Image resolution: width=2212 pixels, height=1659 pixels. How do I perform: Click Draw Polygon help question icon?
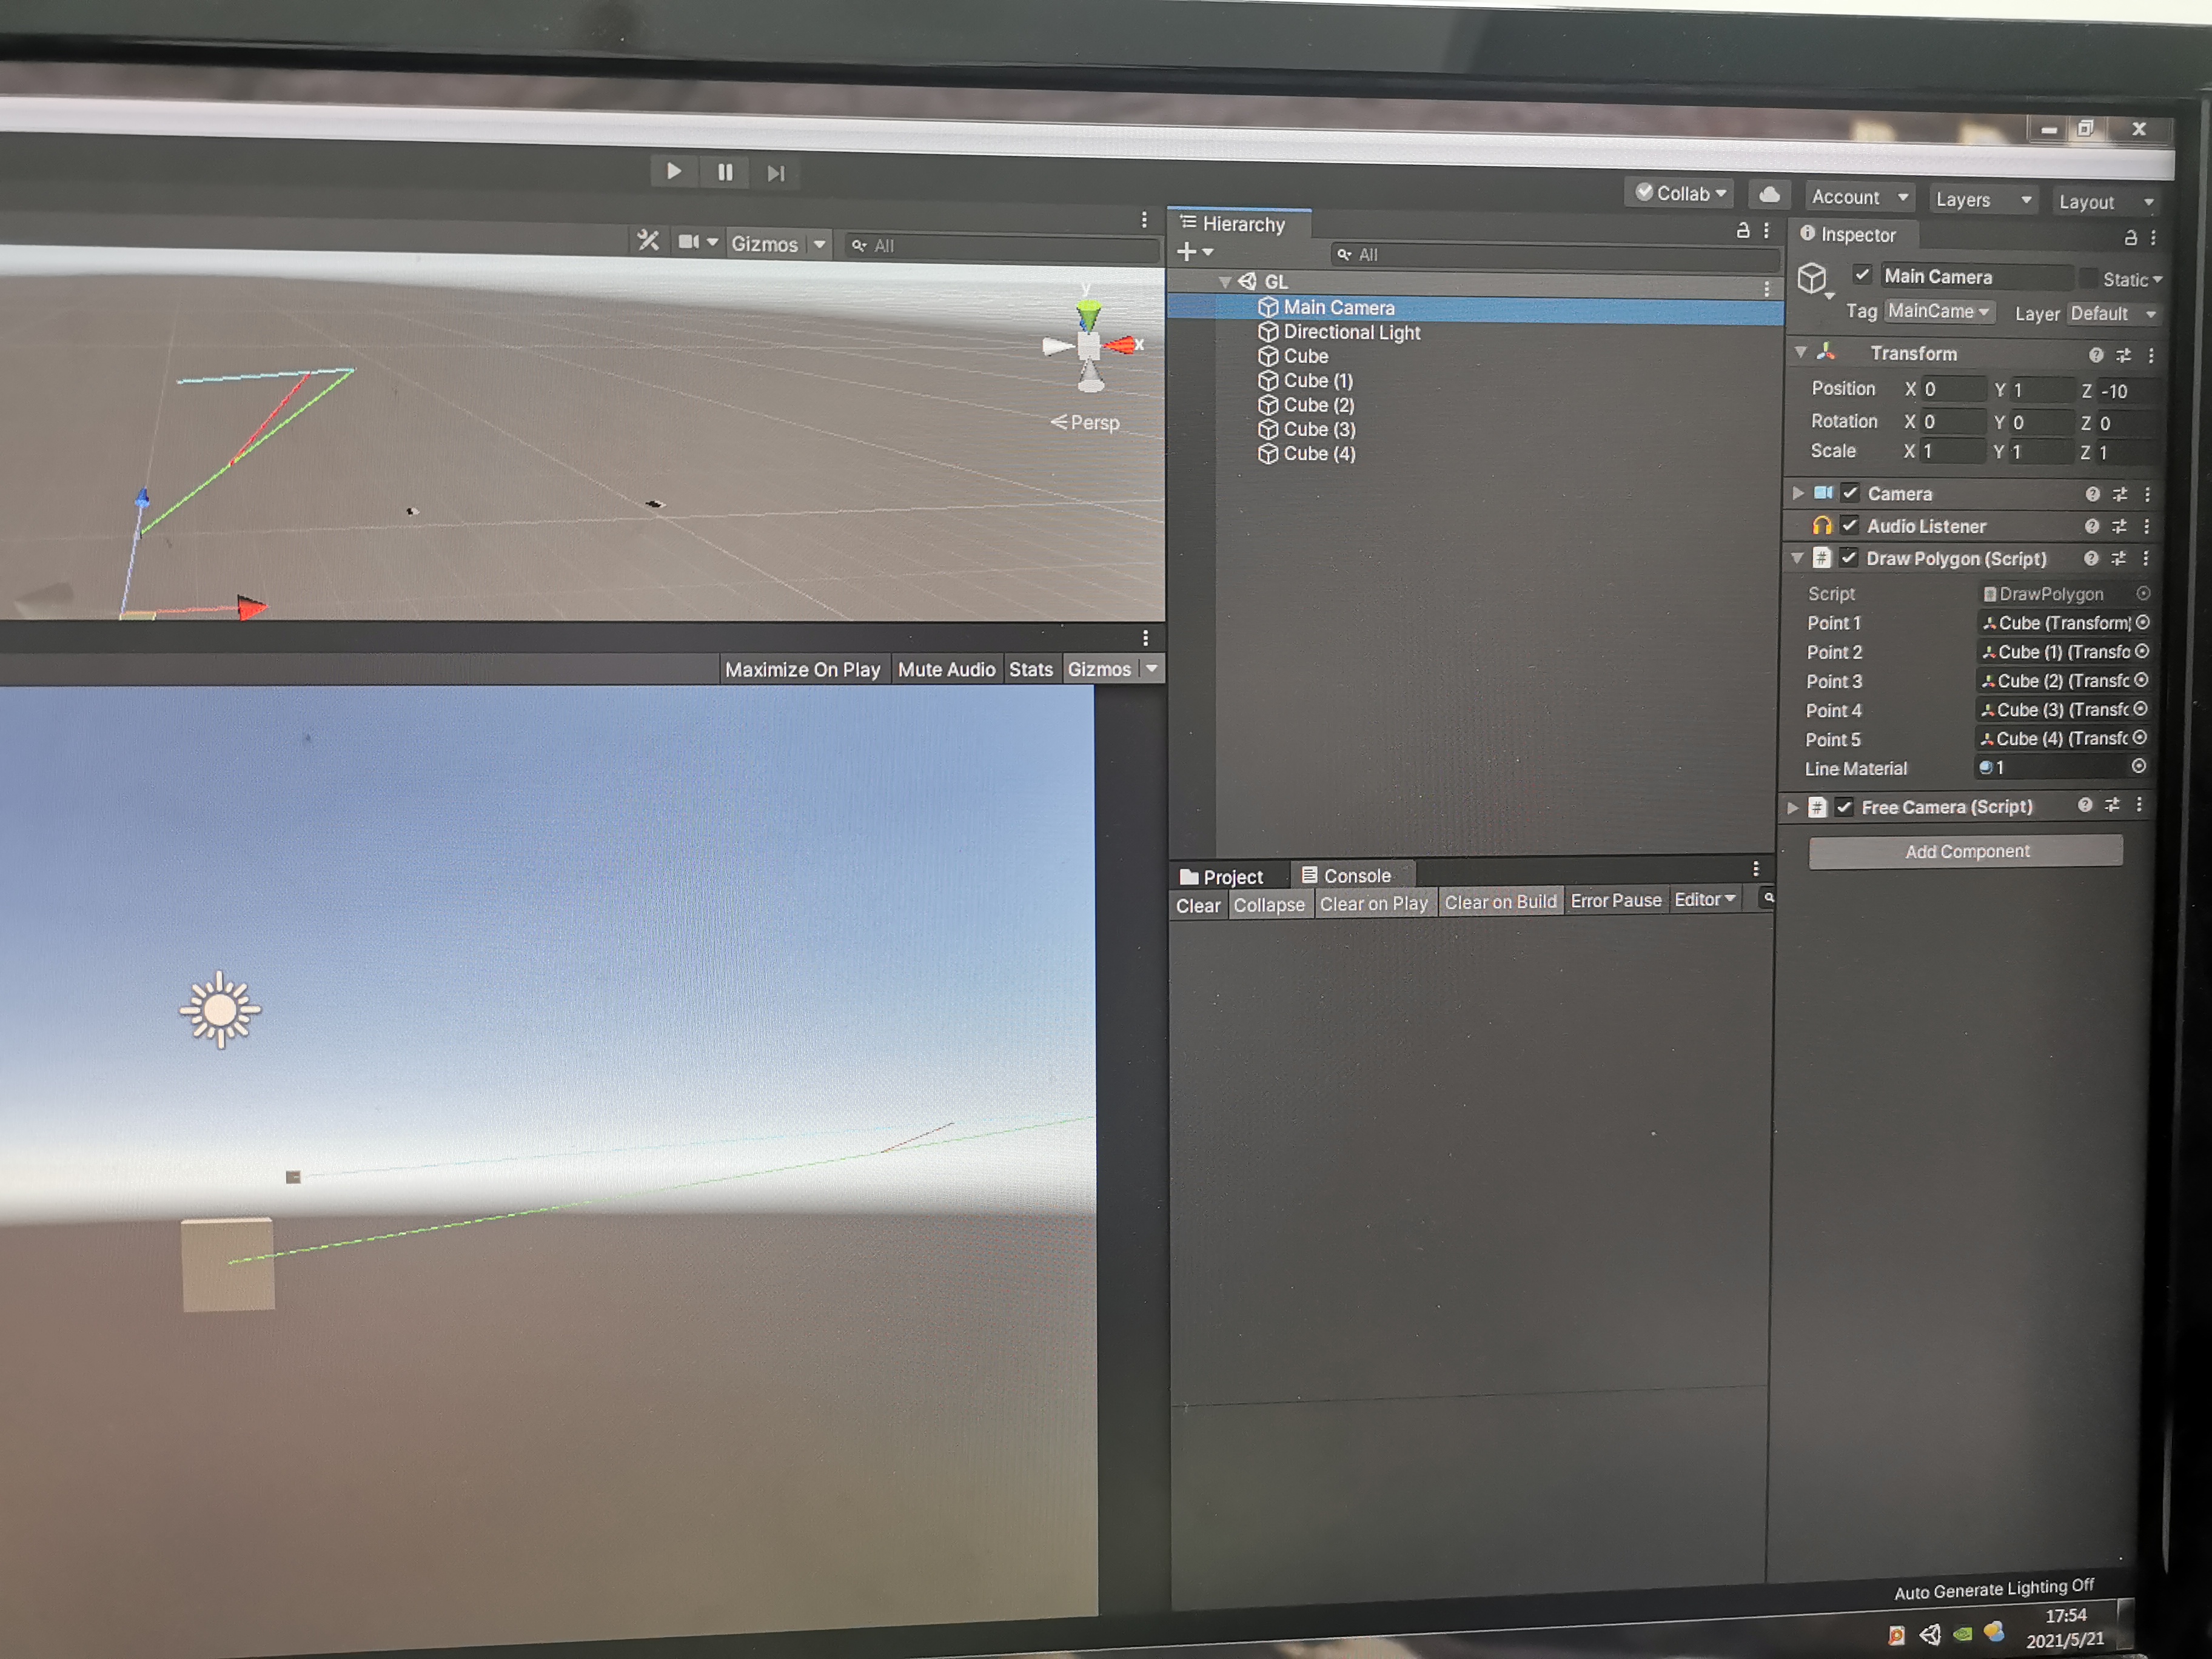[2091, 558]
